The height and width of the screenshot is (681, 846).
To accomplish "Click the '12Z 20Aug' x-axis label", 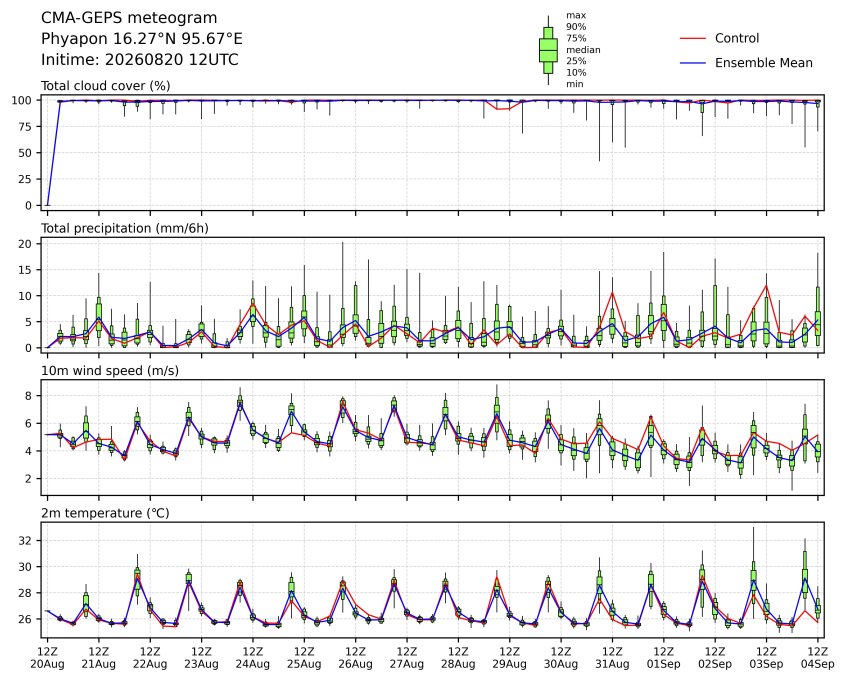I will click(x=47, y=658).
